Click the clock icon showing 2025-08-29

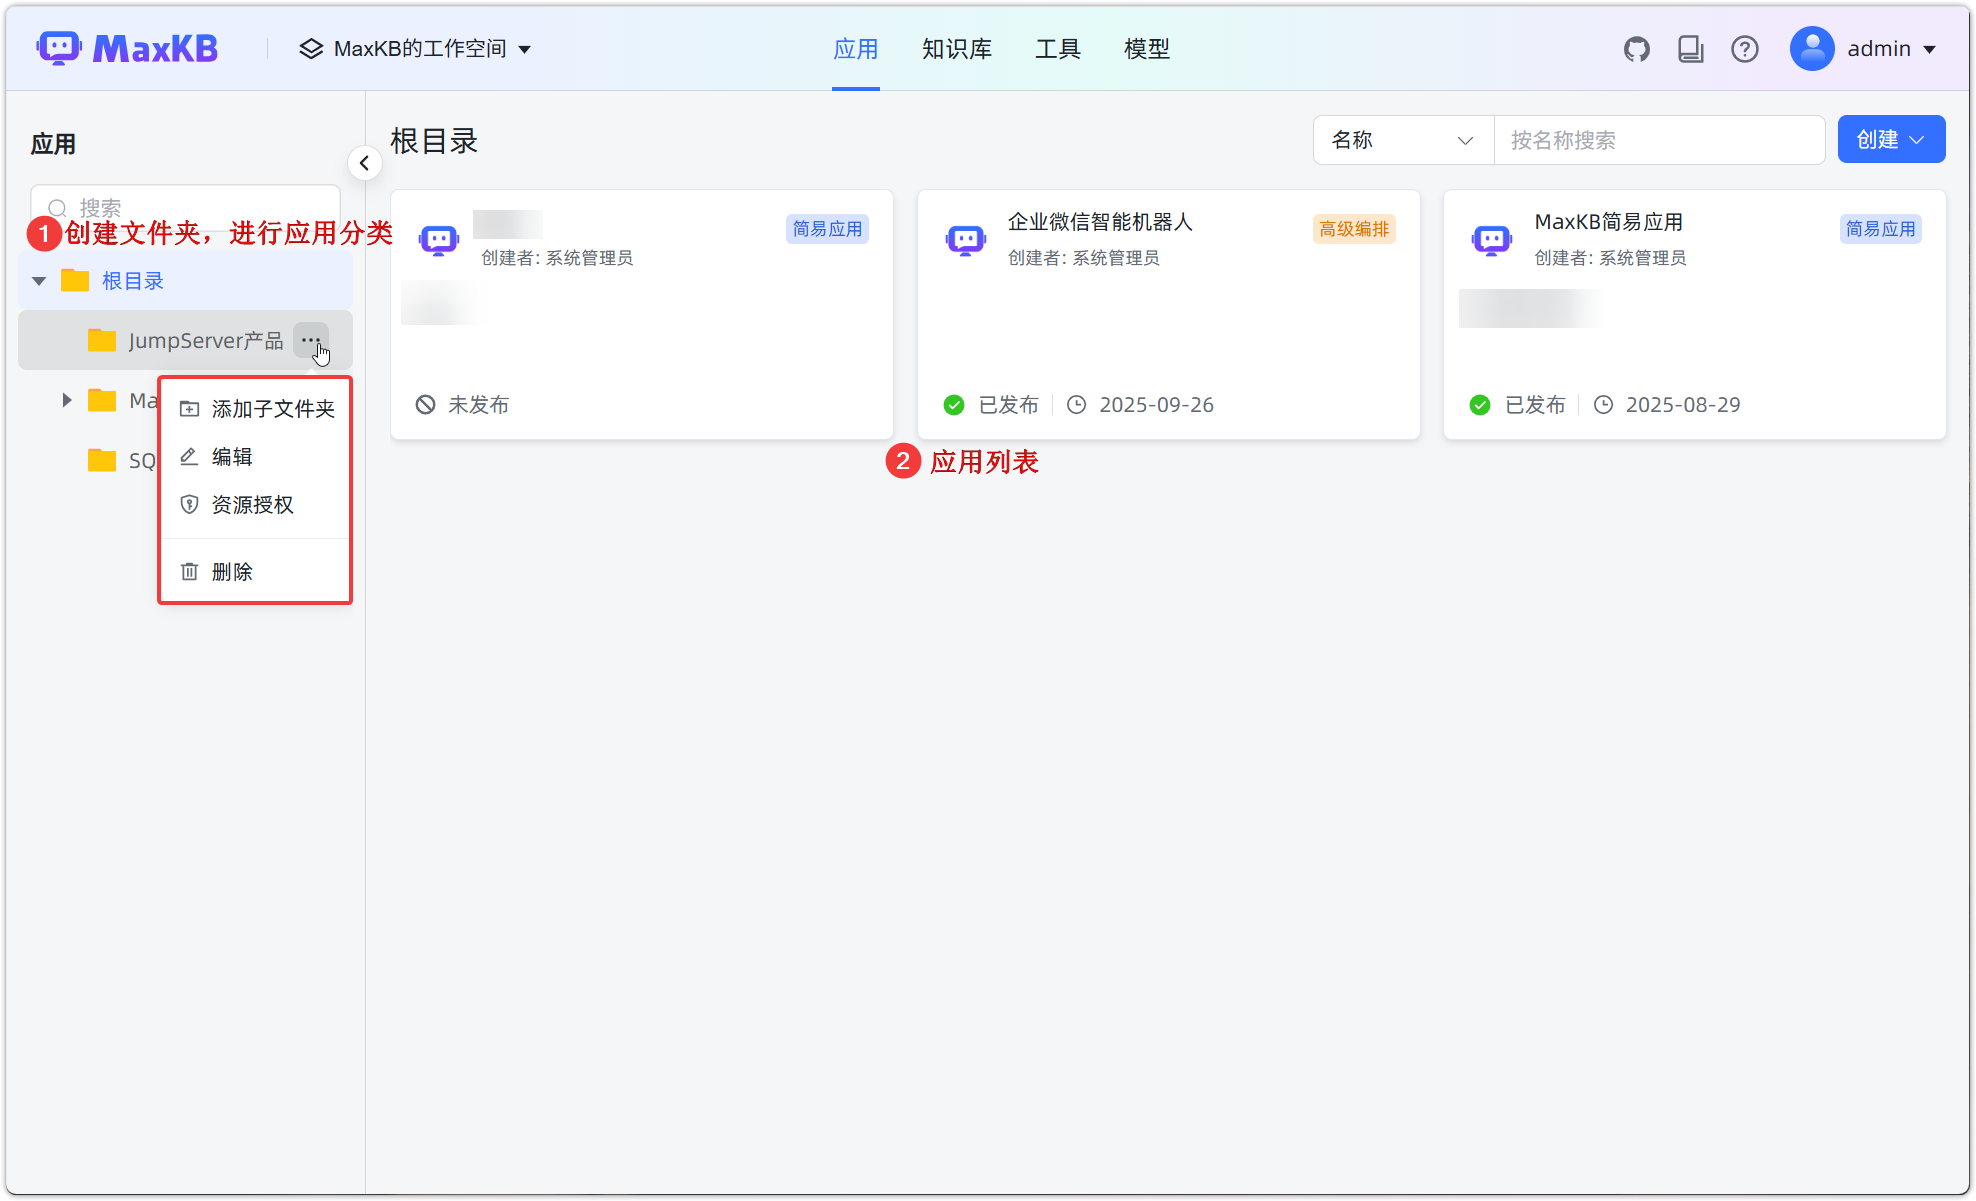1603,404
